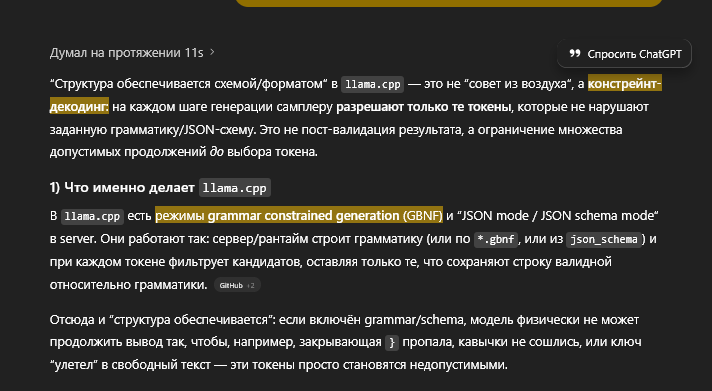Click the 'llama.cpp' code chip in first paragraph
712x391 pixels.
pyautogui.click(x=372, y=84)
